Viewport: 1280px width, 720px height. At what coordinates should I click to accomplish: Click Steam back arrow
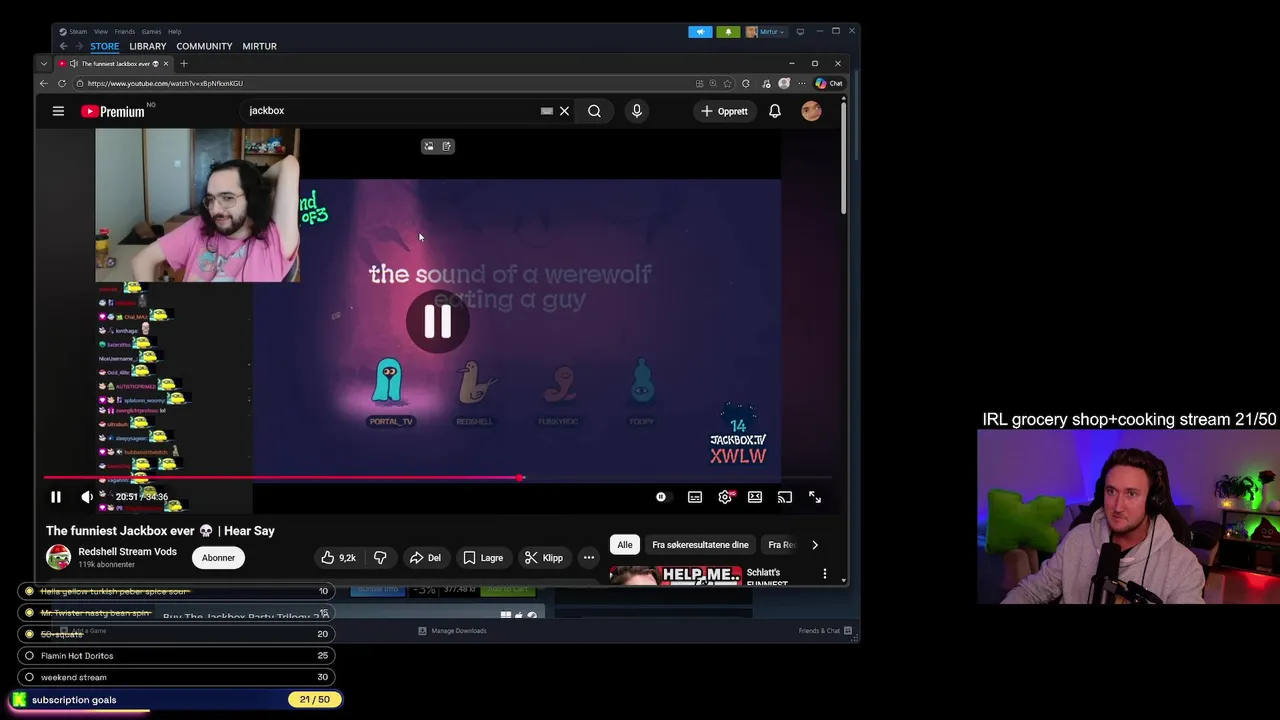coord(63,46)
